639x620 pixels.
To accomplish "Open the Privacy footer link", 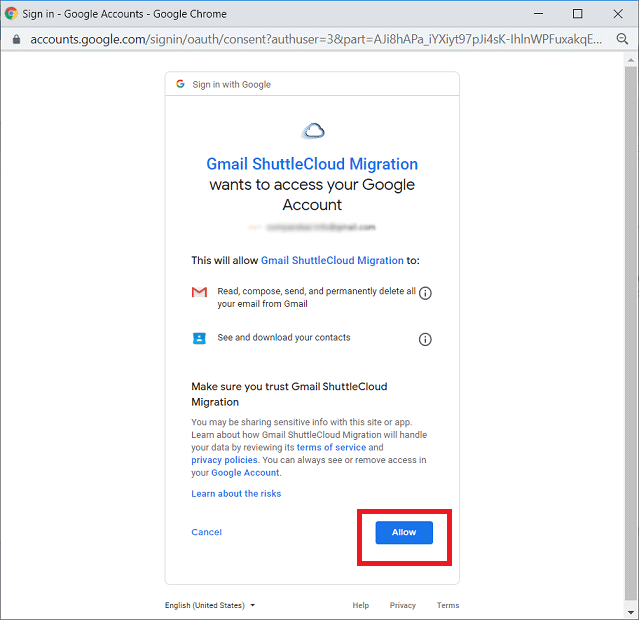I will click(x=403, y=605).
